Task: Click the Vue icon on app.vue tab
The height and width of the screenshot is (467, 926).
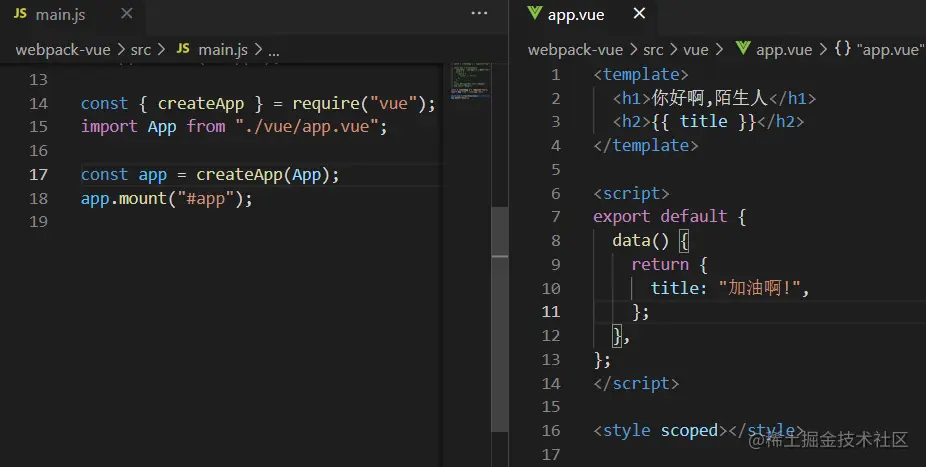Action: tap(534, 13)
